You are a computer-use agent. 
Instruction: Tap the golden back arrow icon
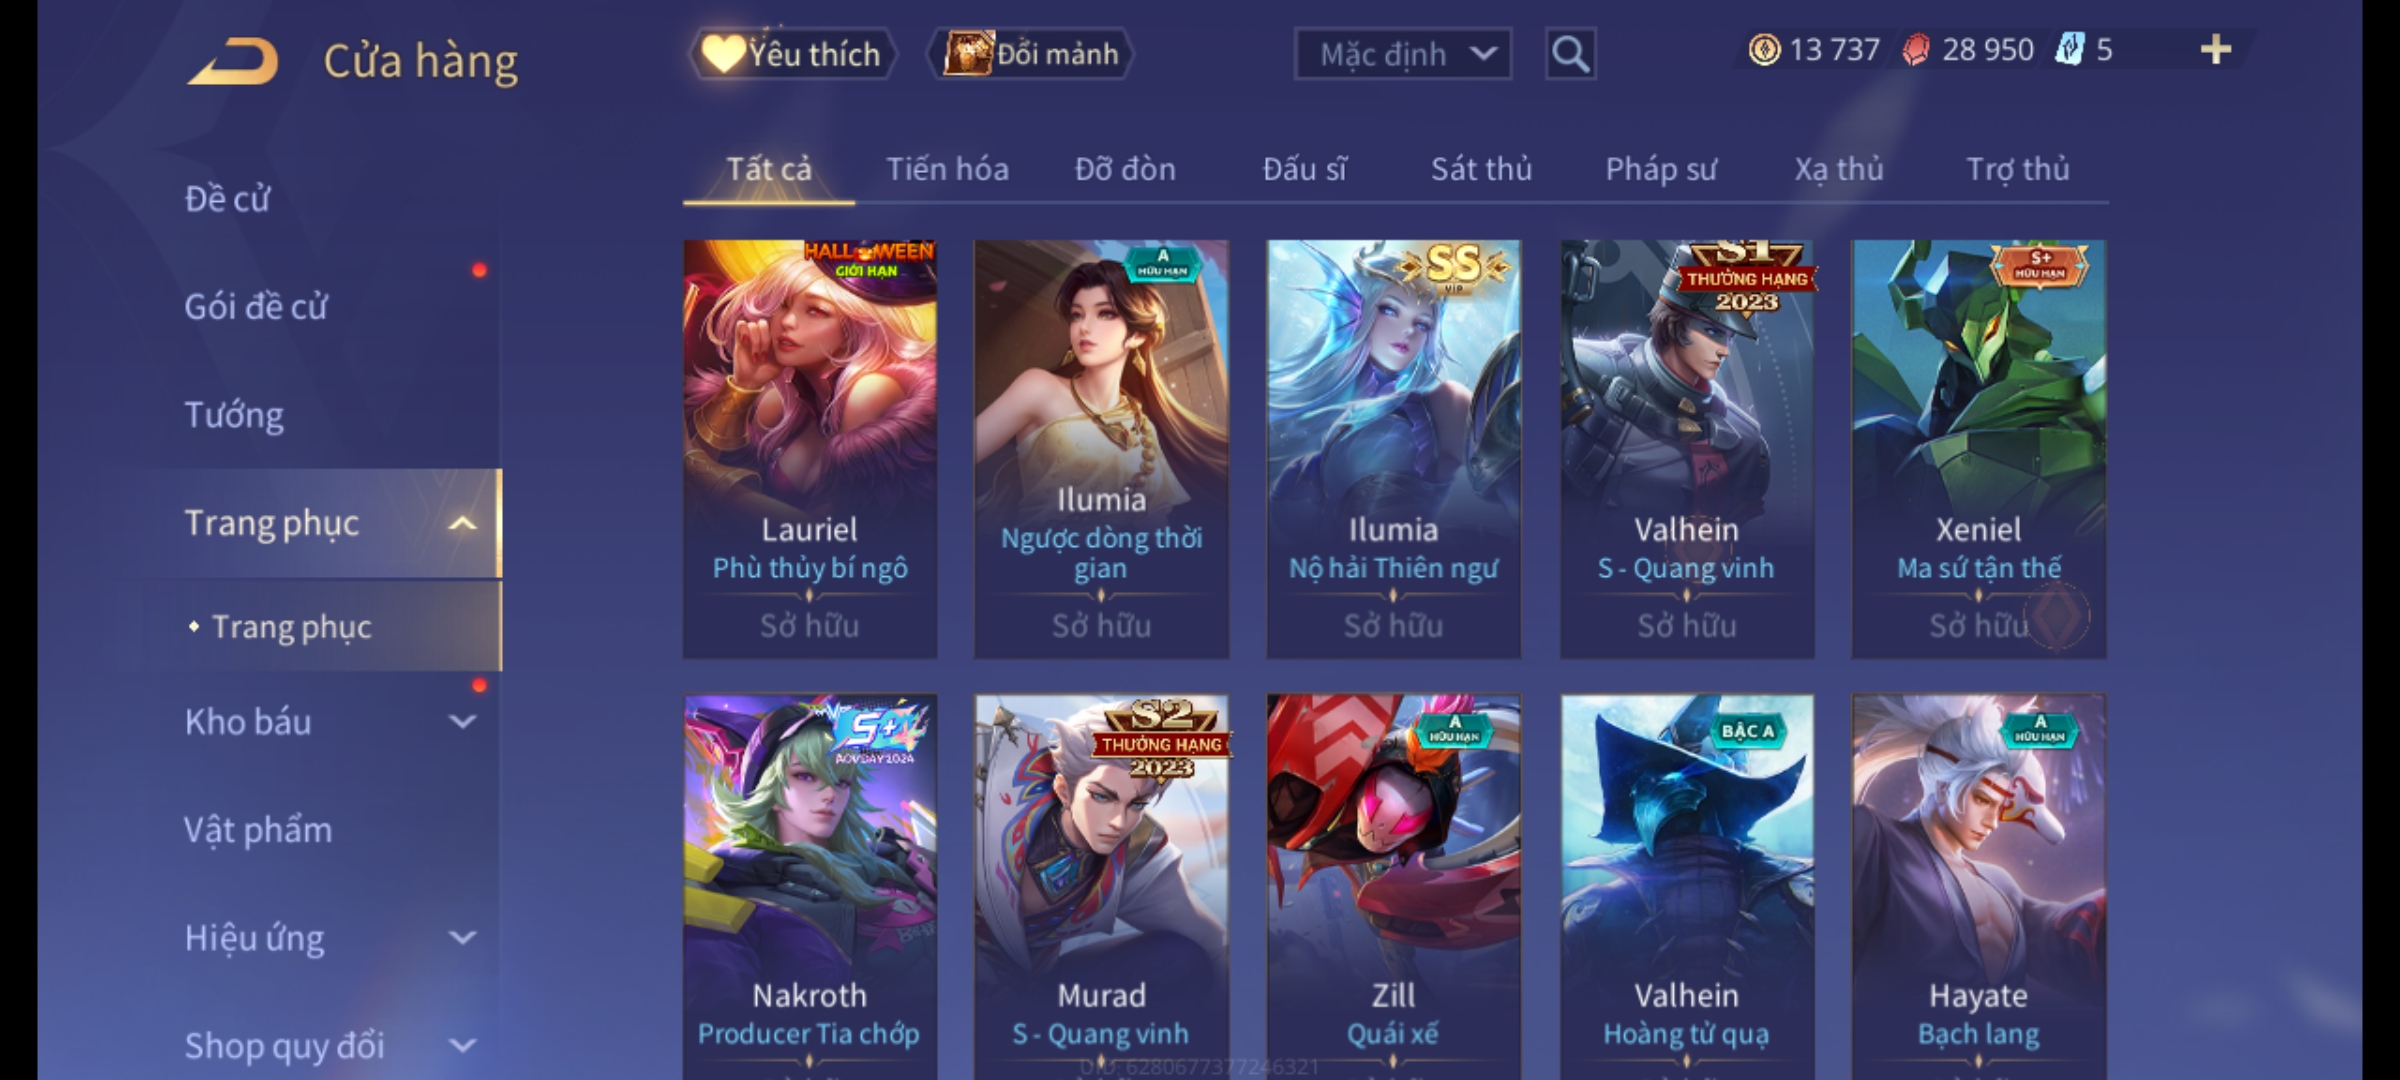[232, 61]
